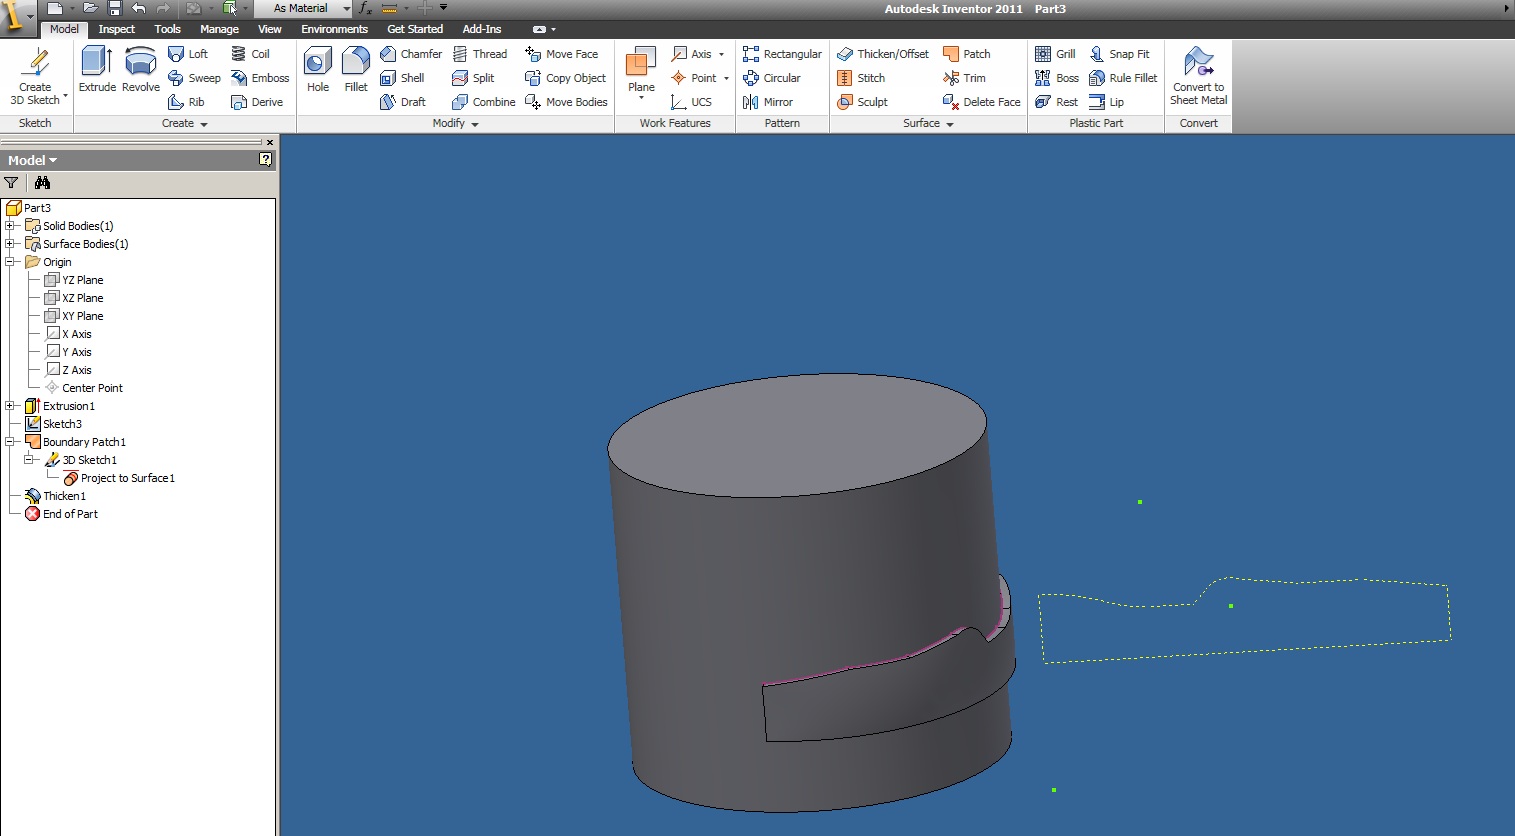Expand the Extrusion1 feature node
Image resolution: width=1515 pixels, height=836 pixels.
tap(10, 406)
